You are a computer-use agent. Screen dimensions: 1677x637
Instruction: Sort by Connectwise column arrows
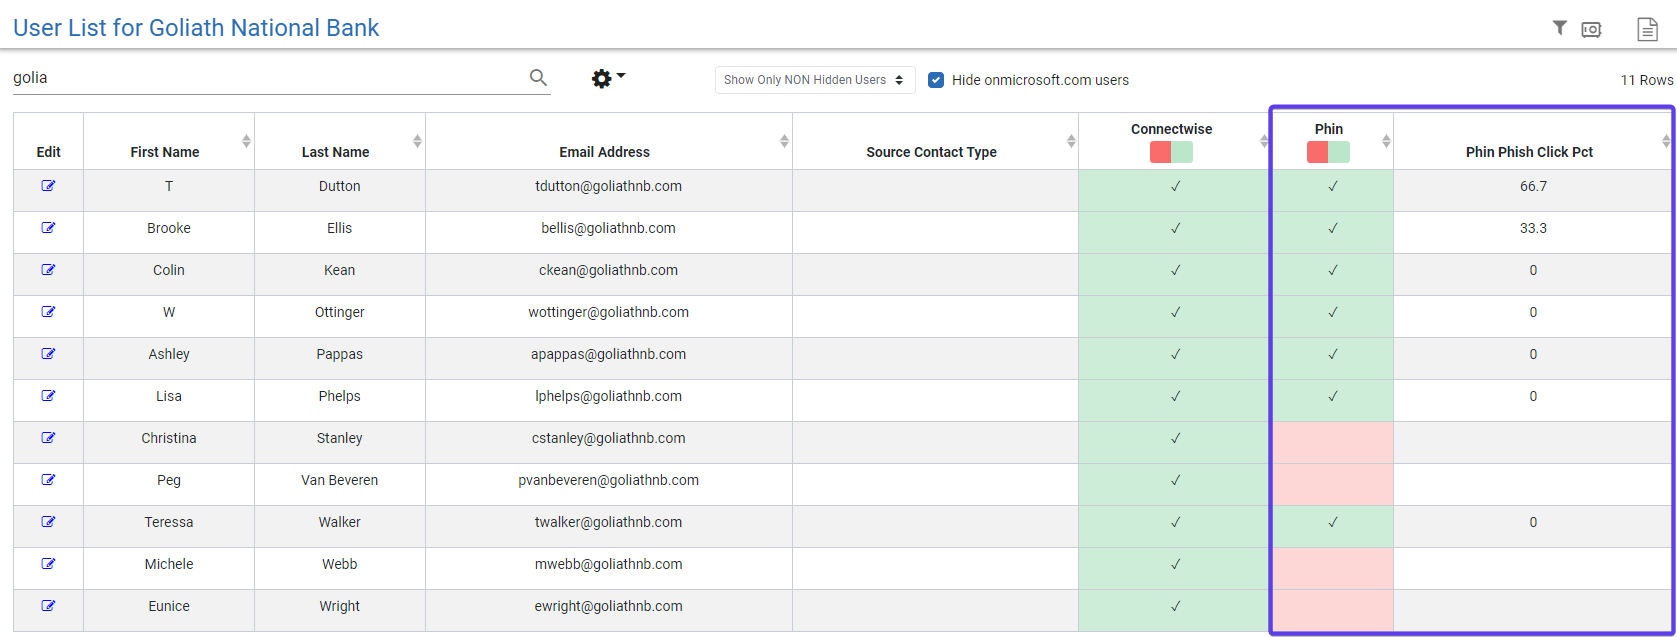coord(1264,141)
